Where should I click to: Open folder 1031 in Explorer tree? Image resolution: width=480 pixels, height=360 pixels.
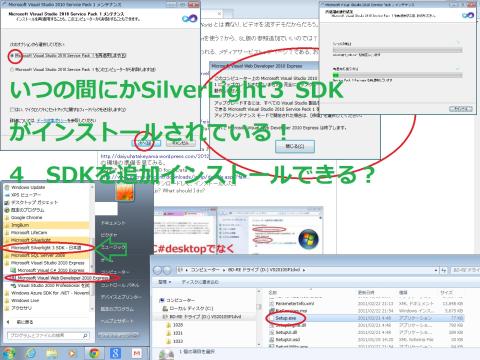pyautogui.click(x=174, y=333)
